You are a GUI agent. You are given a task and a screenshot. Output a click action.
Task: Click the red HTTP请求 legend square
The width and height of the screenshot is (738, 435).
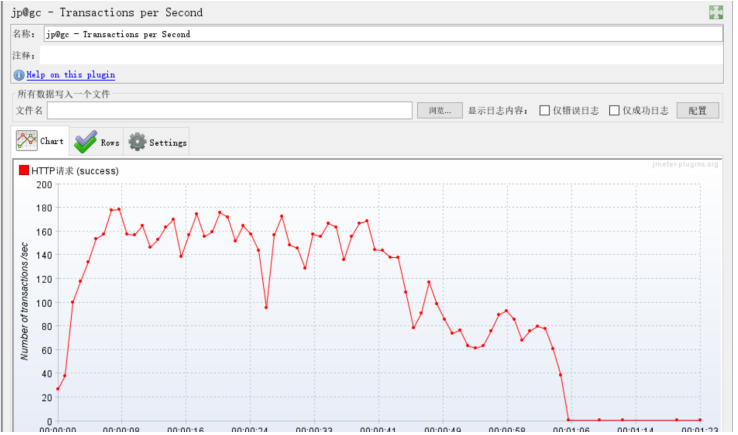[x=24, y=170]
